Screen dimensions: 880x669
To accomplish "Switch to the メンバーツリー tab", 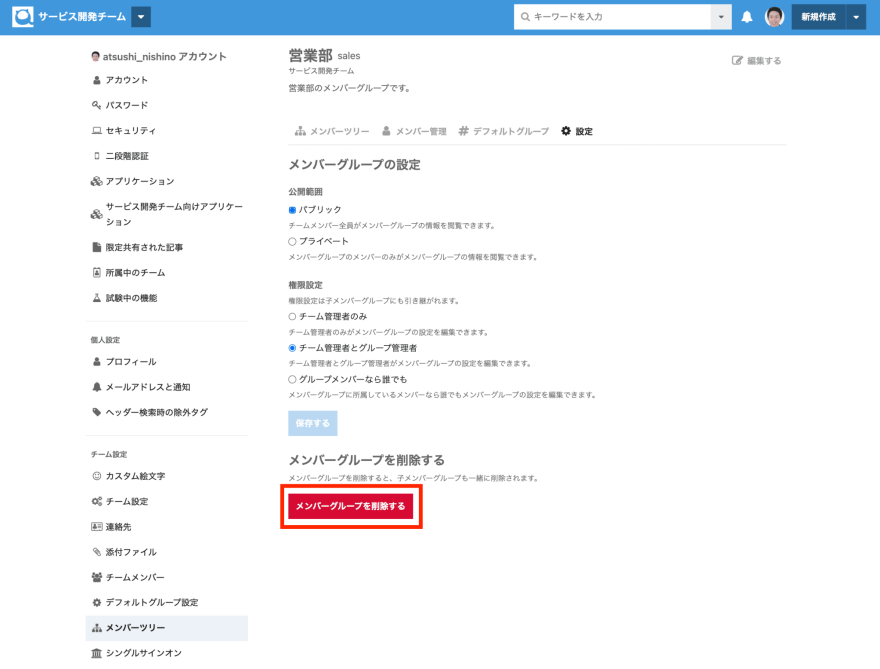I will [x=332, y=131].
